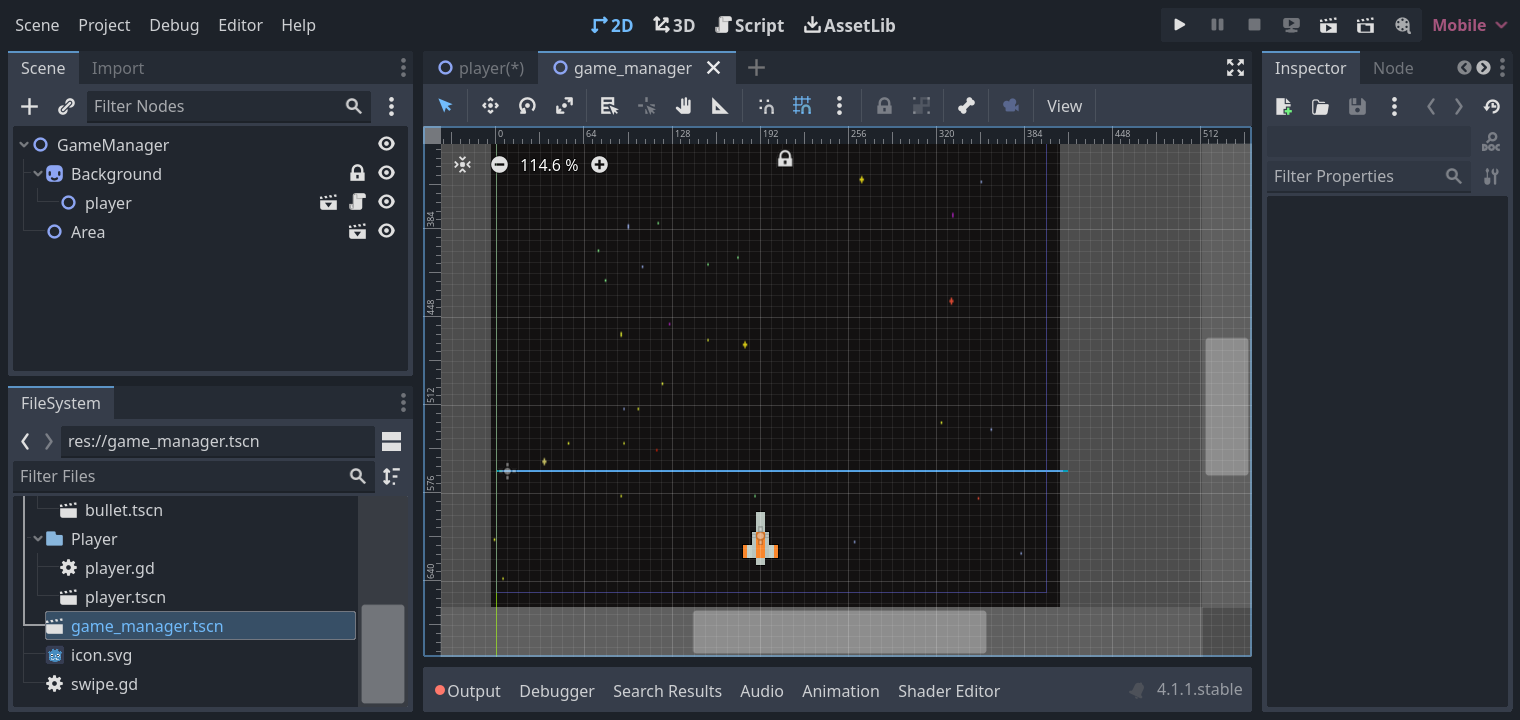Viewport: 1520px width, 720px height.
Task: Click Run Current Scene clapperboard icon
Action: [x=1328, y=25]
